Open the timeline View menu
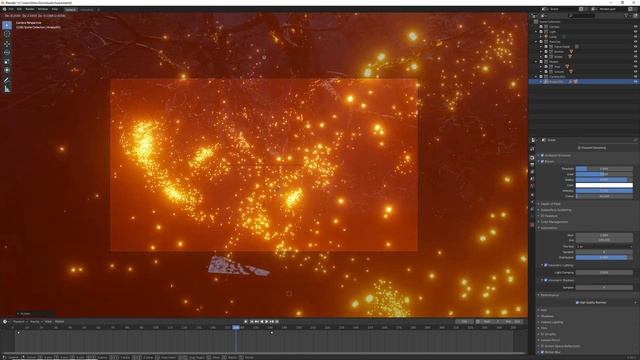Viewport: 640px width, 360px height. coord(48,322)
